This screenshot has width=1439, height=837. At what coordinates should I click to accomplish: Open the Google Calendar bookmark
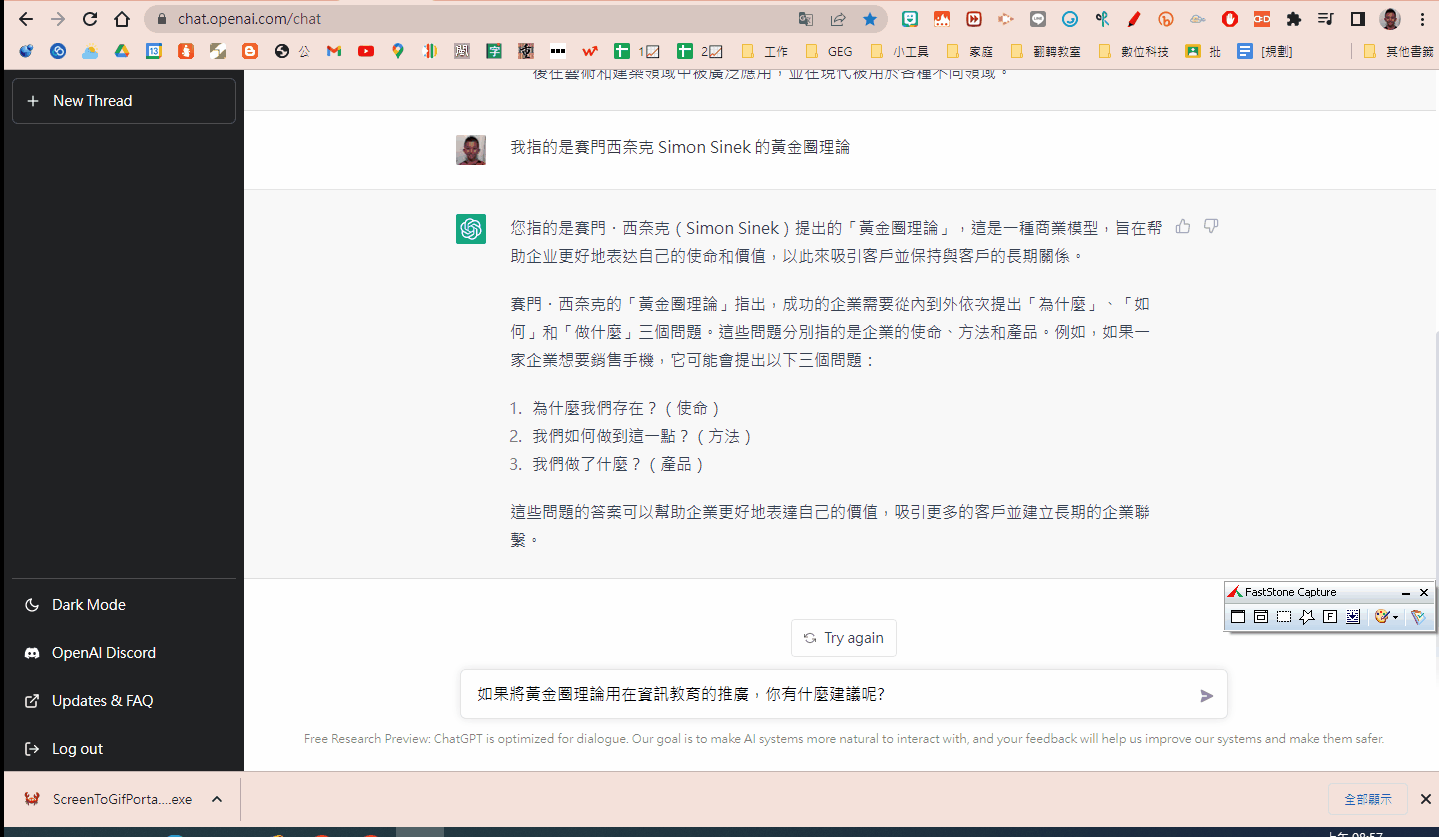point(154,51)
